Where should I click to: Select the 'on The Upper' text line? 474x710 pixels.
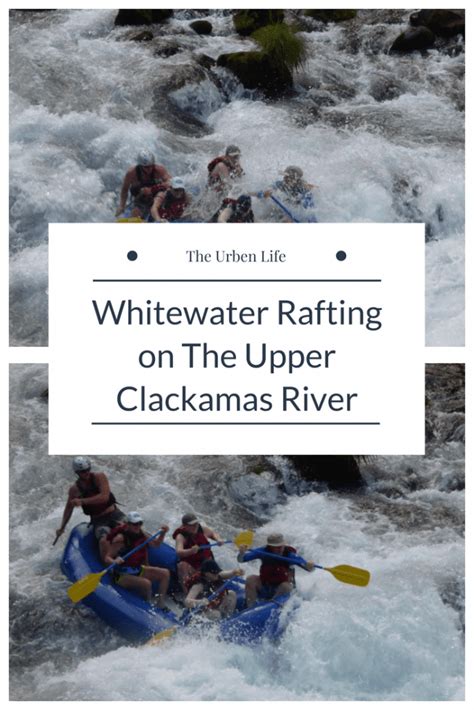(237, 357)
